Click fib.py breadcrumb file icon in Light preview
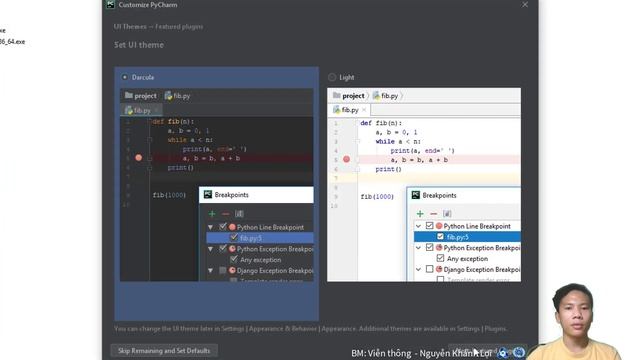The height and width of the screenshot is (360, 640). 376,96
